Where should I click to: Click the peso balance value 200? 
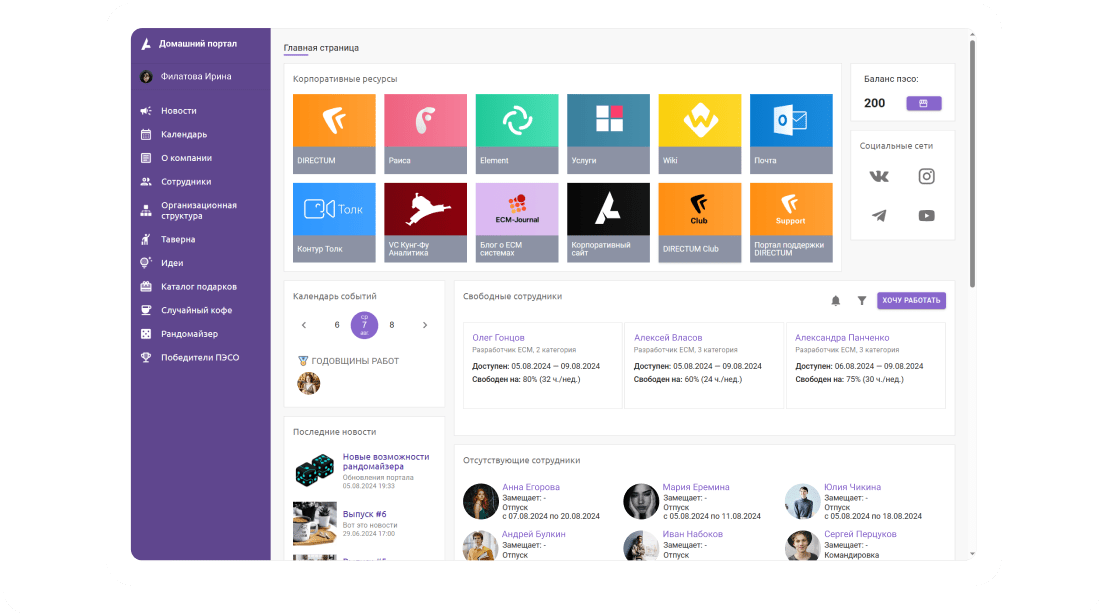click(x=874, y=103)
